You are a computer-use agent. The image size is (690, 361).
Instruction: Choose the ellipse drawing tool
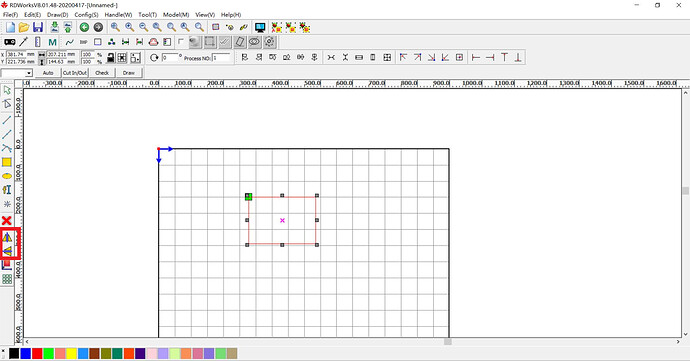[7, 176]
